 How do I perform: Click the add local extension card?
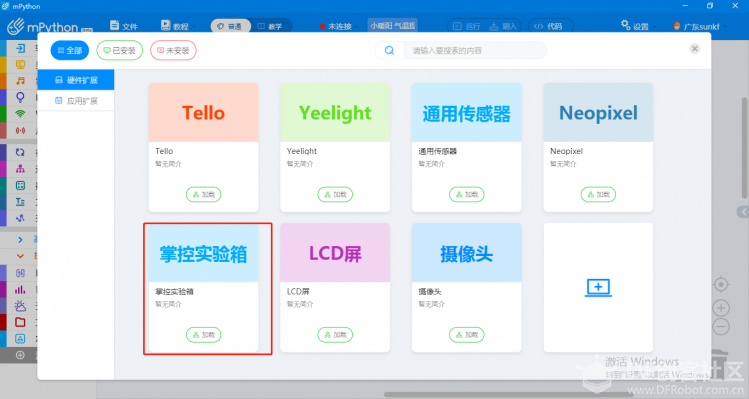coord(598,287)
